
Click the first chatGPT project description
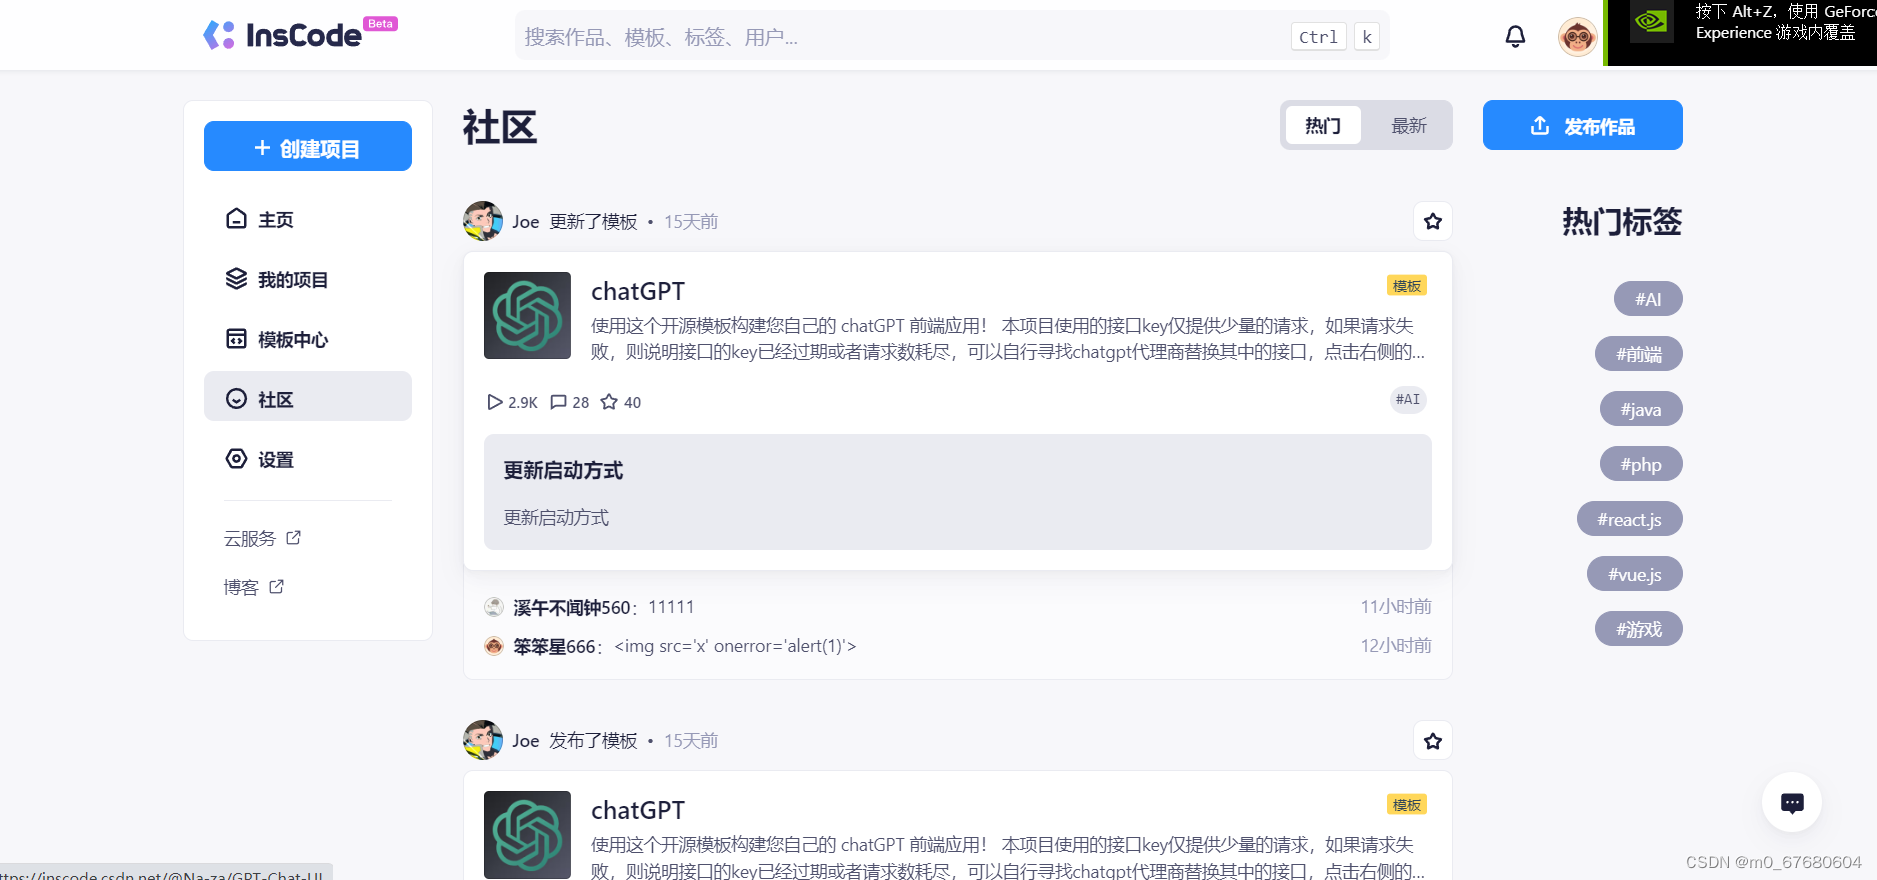tap(1007, 338)
